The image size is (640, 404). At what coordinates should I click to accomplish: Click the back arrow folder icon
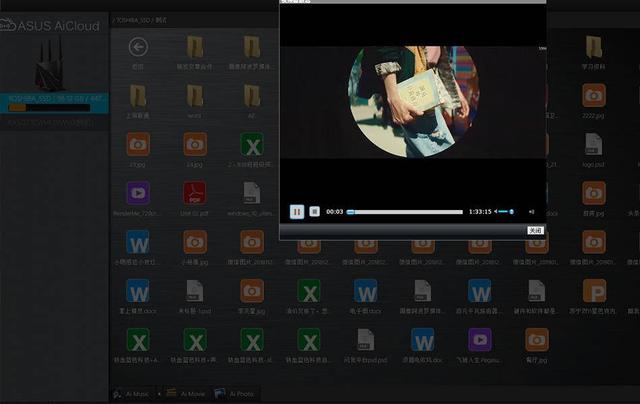(x=138, y=46)
